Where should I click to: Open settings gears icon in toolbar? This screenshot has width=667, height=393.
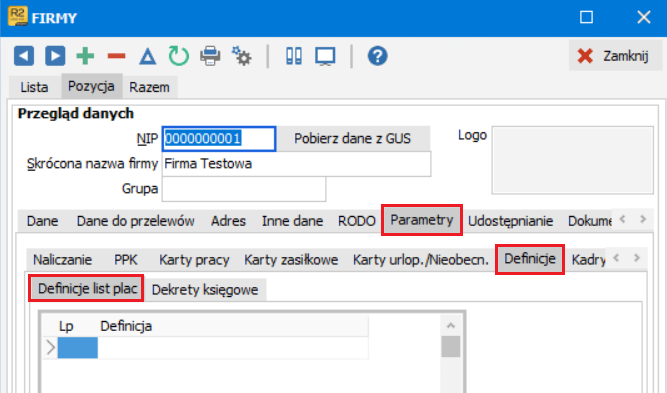[x=242, y=56]
